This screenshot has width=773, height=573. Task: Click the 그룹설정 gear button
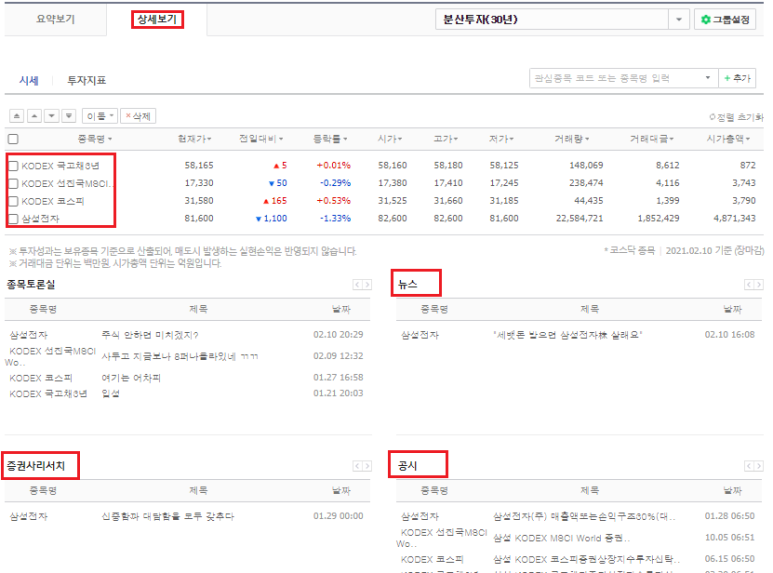tap(725, 20)
